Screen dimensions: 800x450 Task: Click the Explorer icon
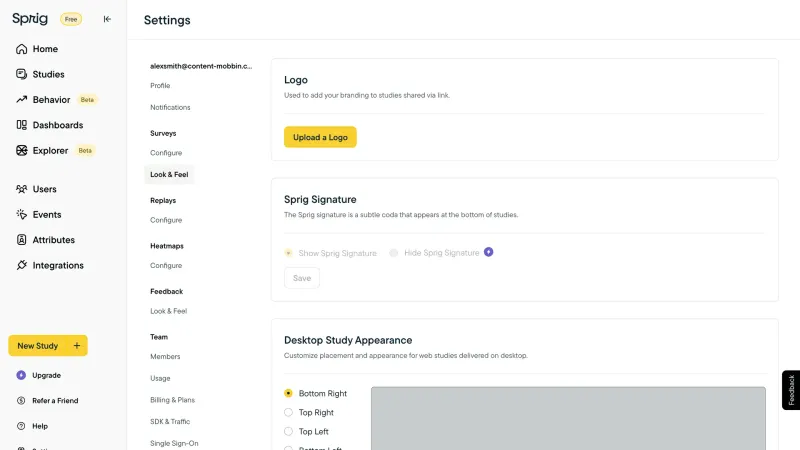(x=21, y=151)
